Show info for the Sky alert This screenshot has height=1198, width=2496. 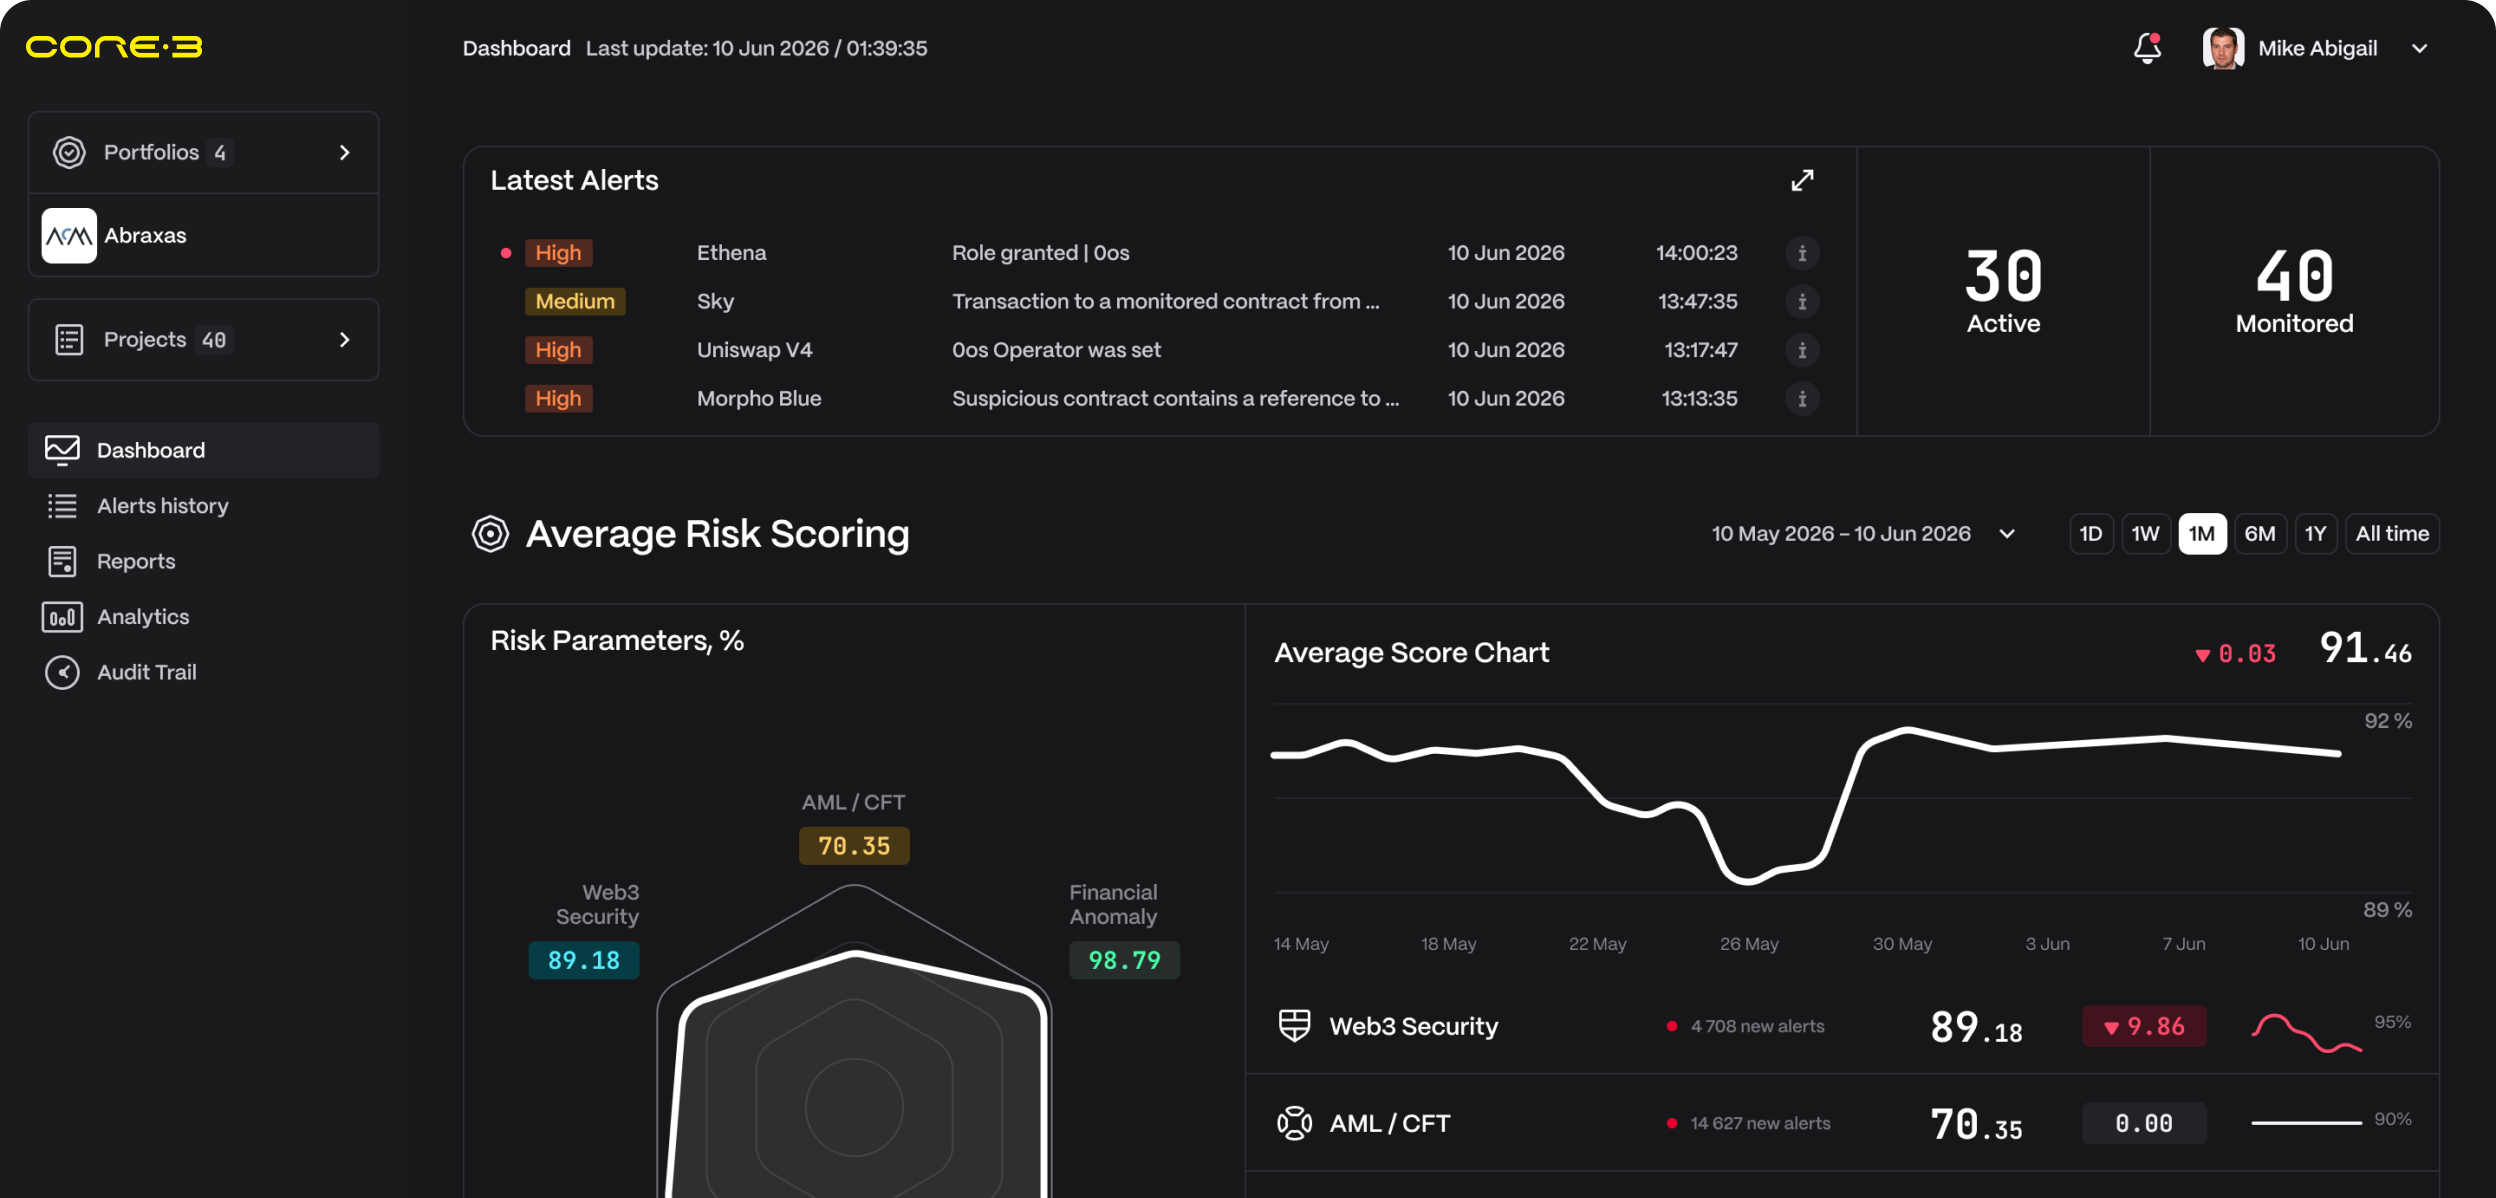pyautogui.click(x=1802, y=301)
